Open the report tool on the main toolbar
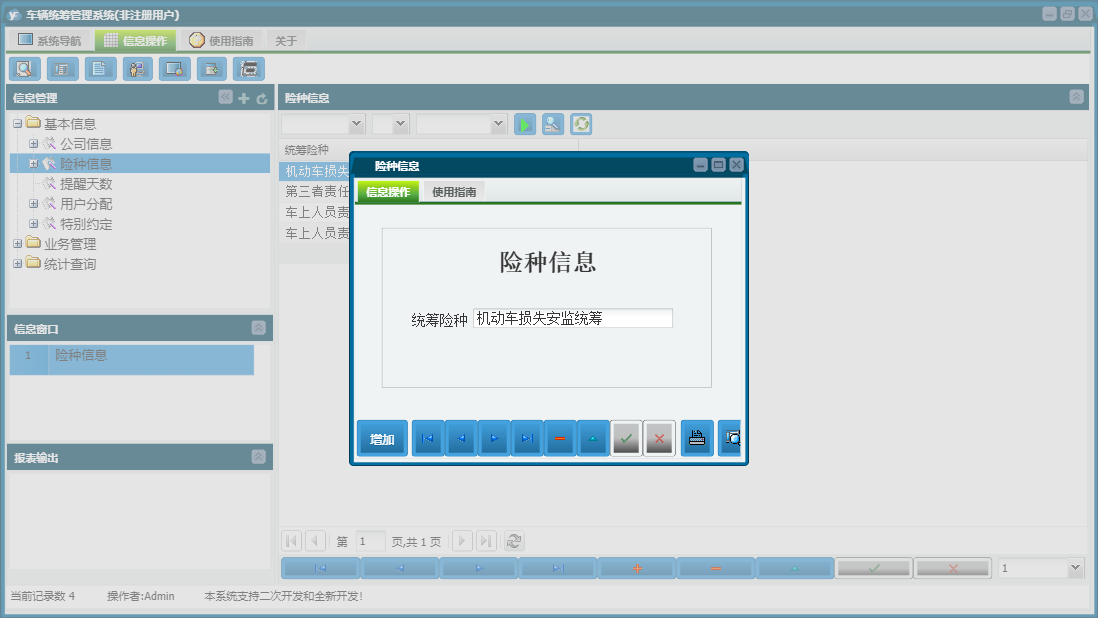Viewport: 1098px width, 618px height. (61, 68)
